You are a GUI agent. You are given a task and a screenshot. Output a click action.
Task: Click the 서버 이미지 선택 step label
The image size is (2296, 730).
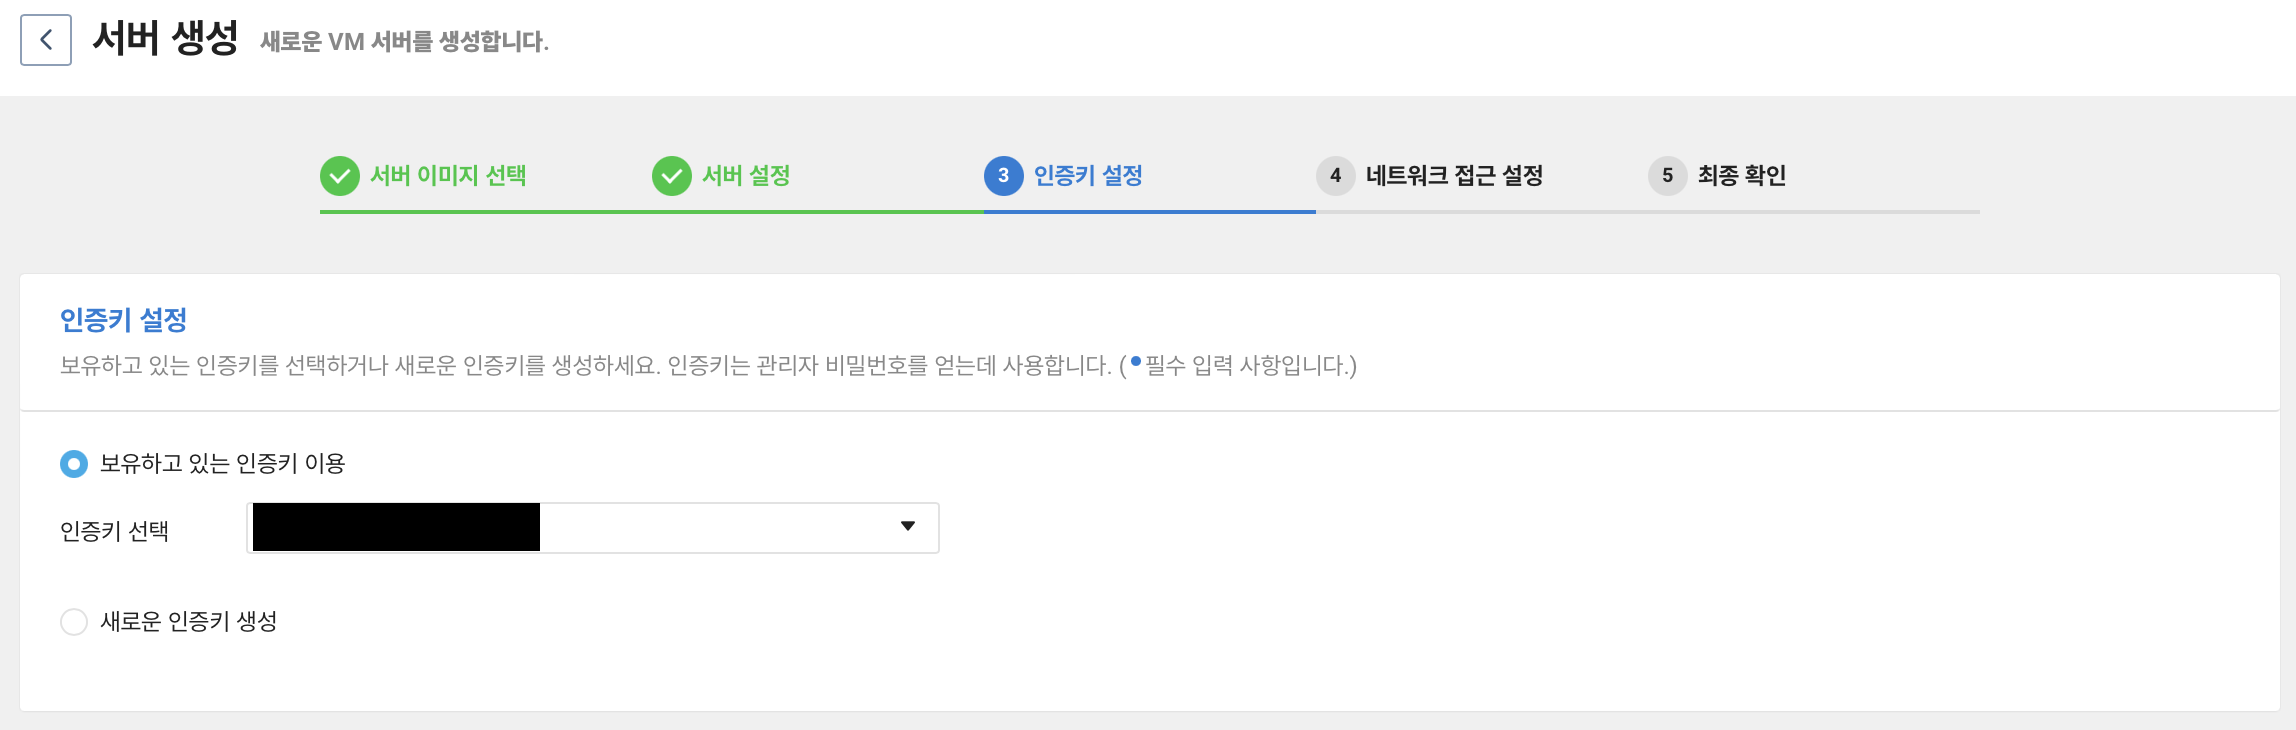[448, 175]
